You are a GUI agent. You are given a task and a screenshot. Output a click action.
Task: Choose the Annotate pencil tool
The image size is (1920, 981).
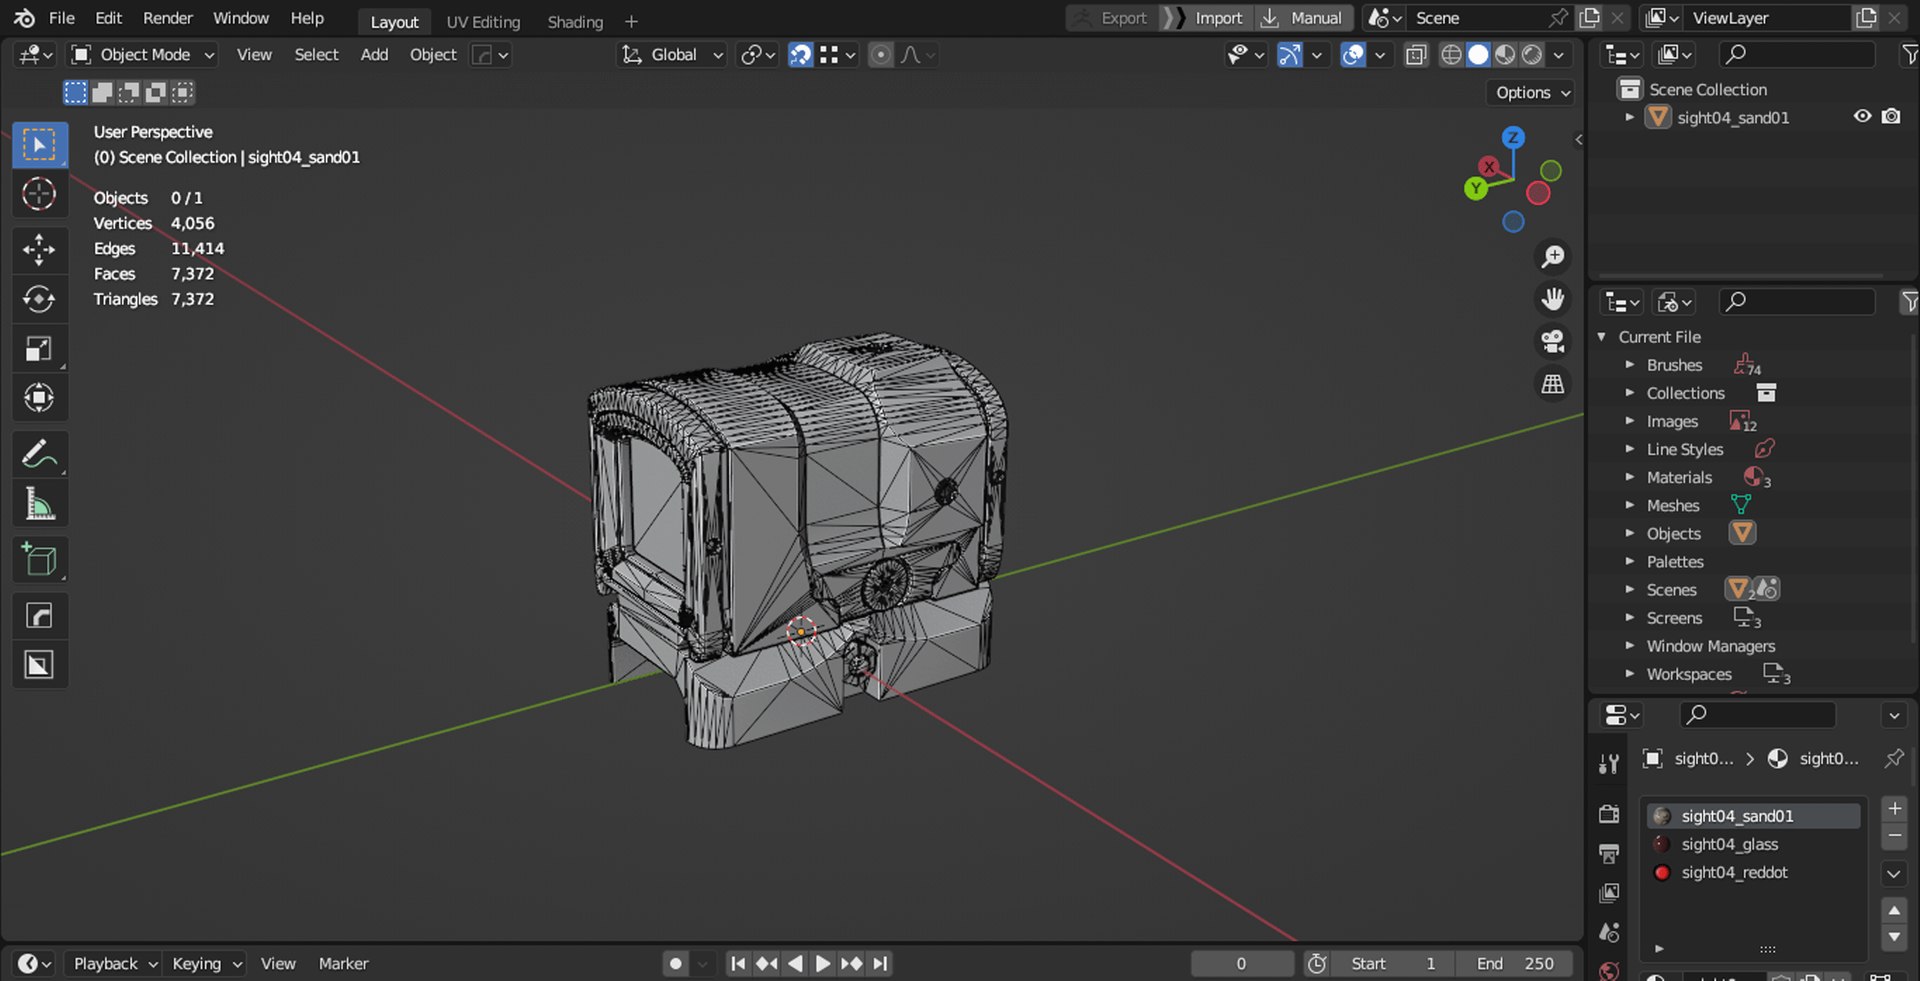pyautogui.click(x=39, y=454)
